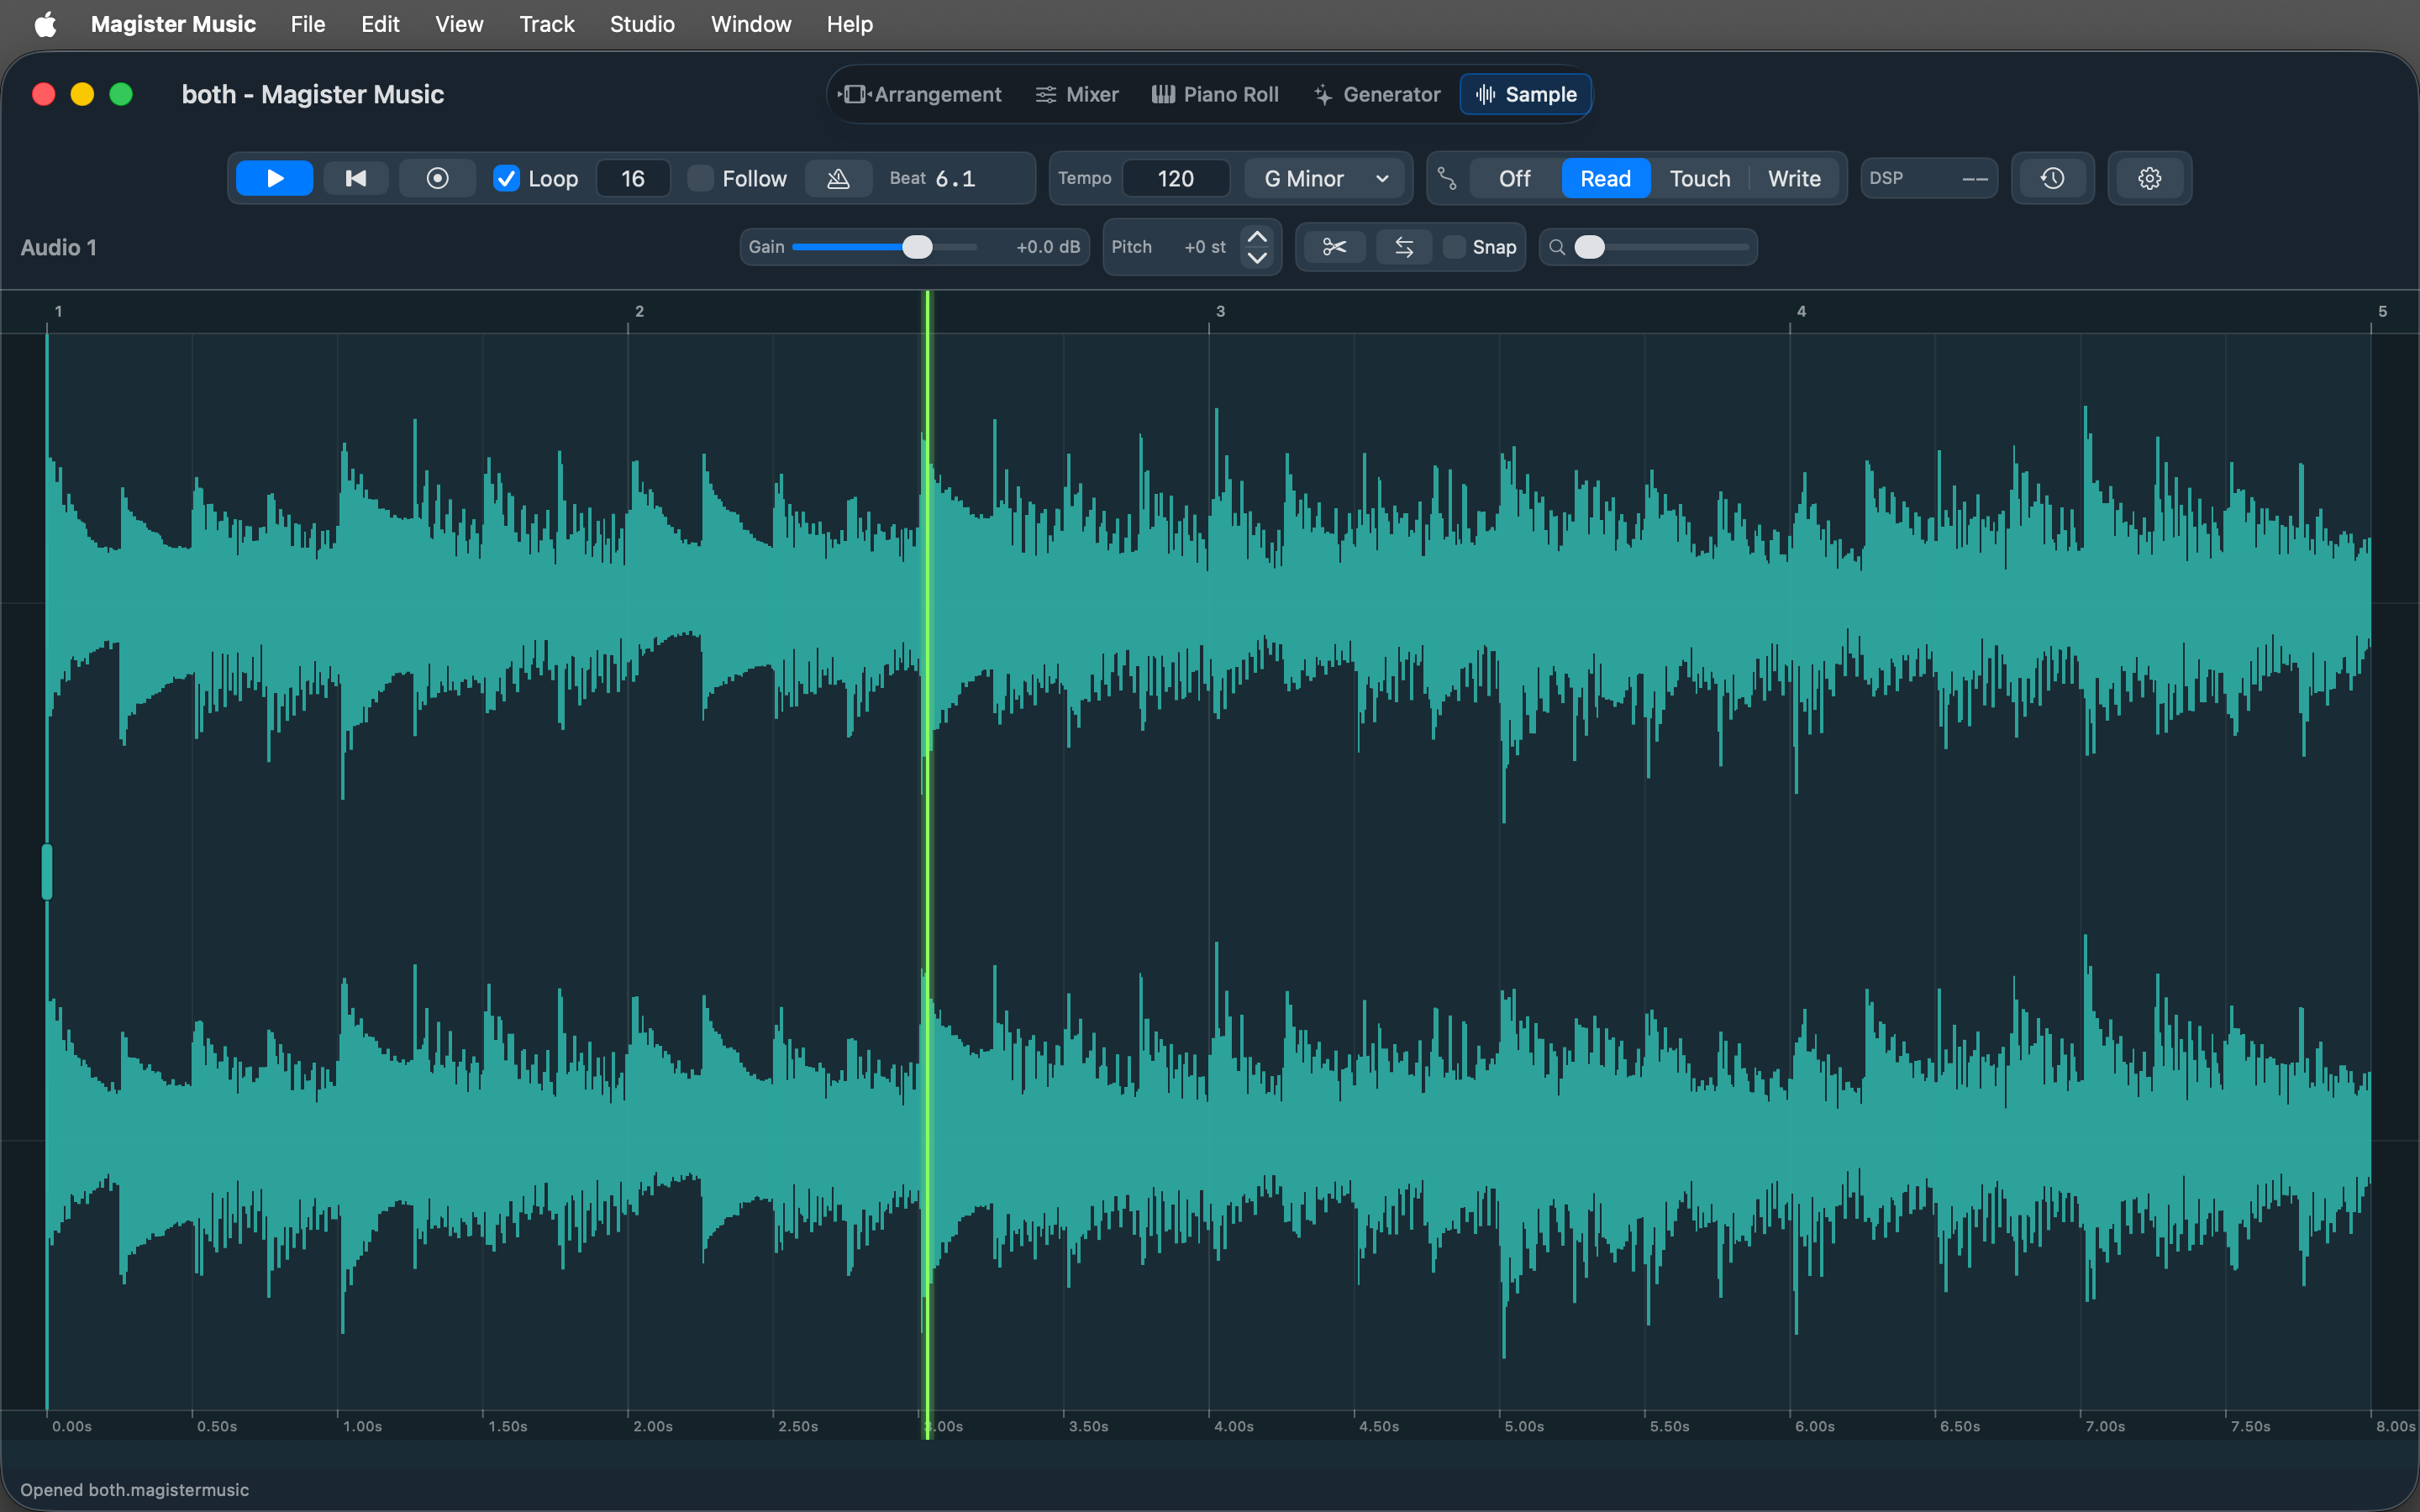
Task: Increase pitch with the up stepper arrow
Action: (1257, 237)
